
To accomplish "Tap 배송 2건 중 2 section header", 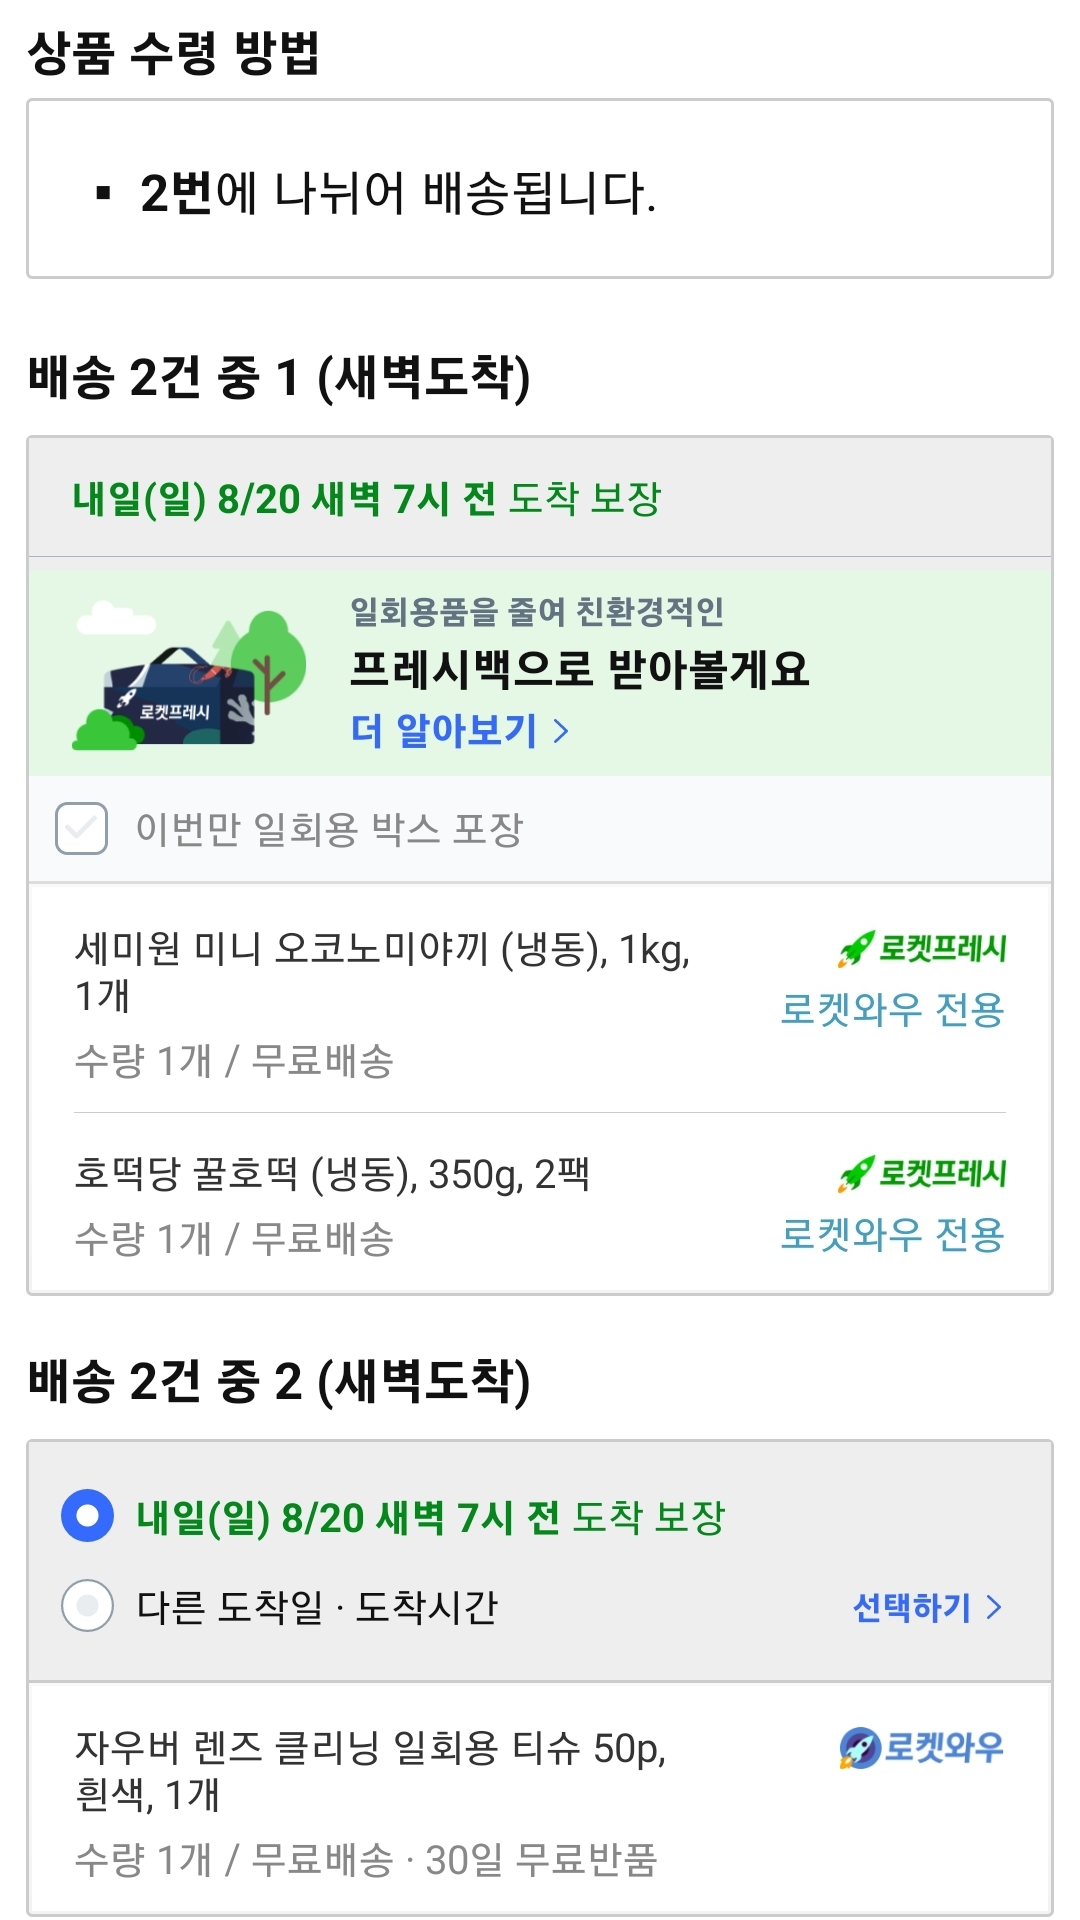I will [279, 1381].
